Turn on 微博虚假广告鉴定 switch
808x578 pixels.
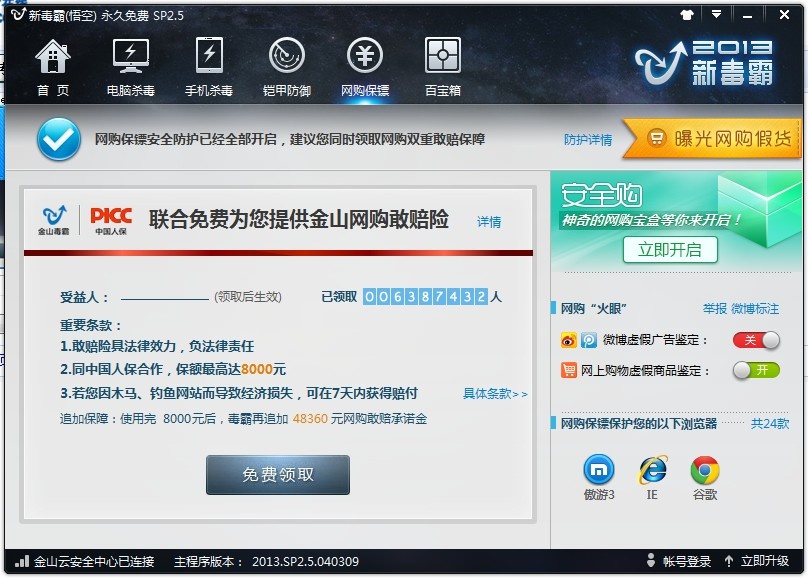pyautogui.click(x=755, y=340)
